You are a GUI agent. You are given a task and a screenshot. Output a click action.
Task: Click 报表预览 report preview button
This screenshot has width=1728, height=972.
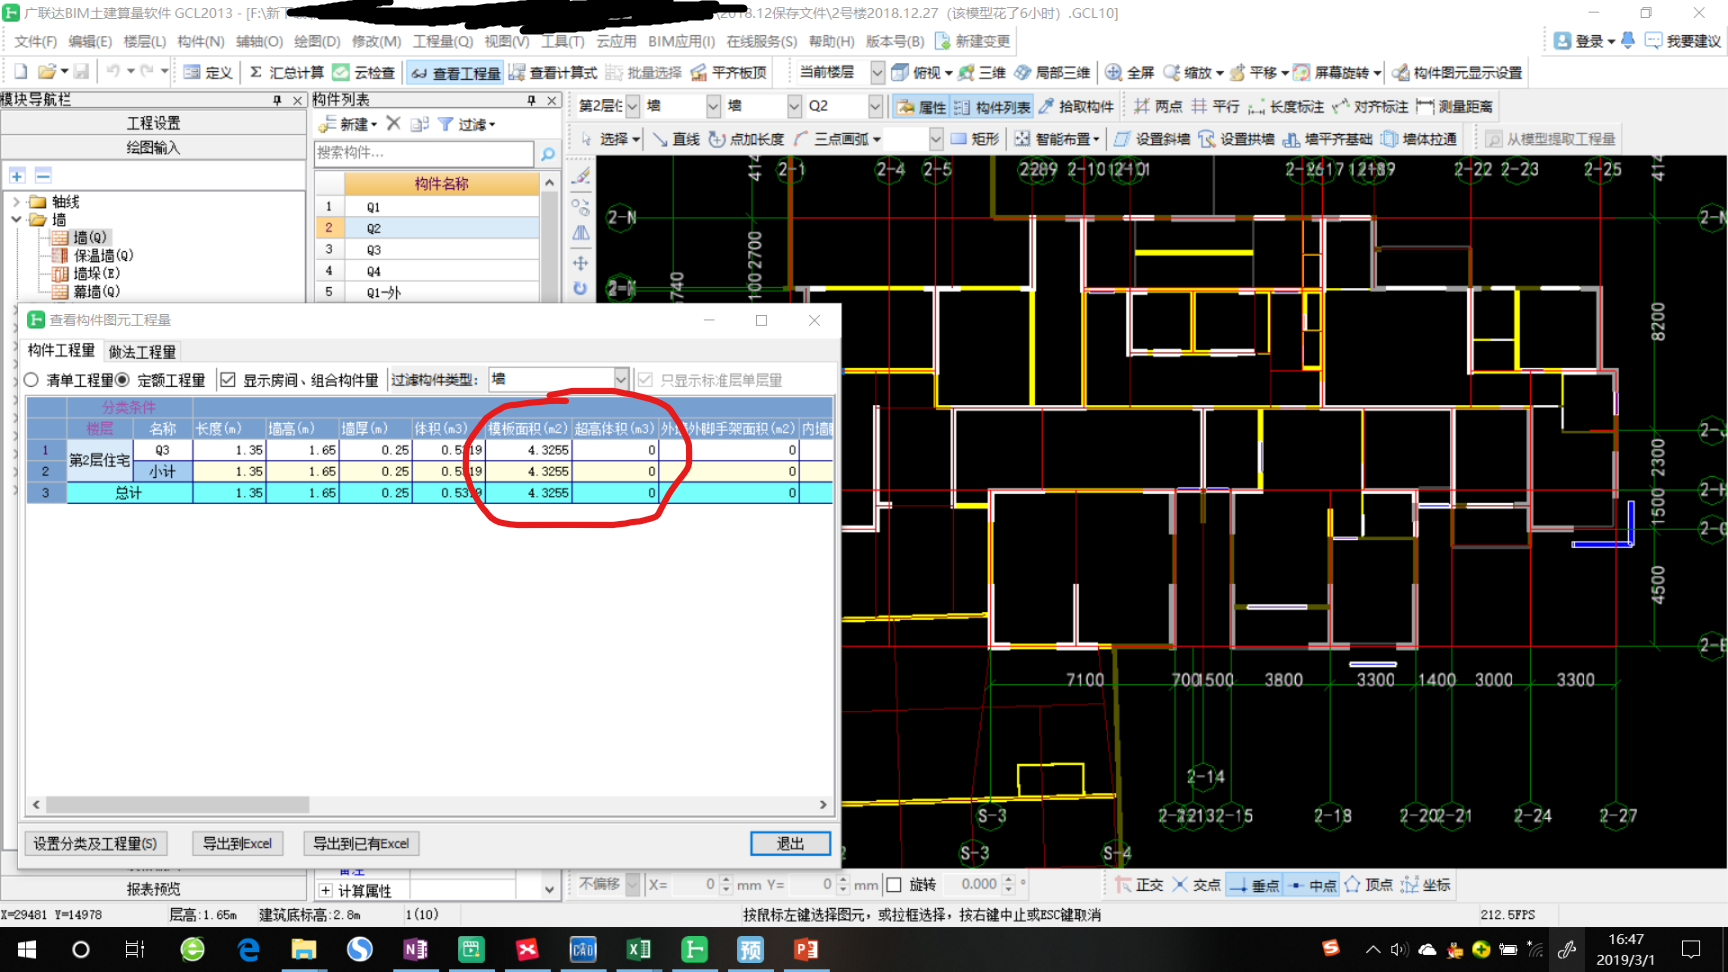(x=153, y=889)
